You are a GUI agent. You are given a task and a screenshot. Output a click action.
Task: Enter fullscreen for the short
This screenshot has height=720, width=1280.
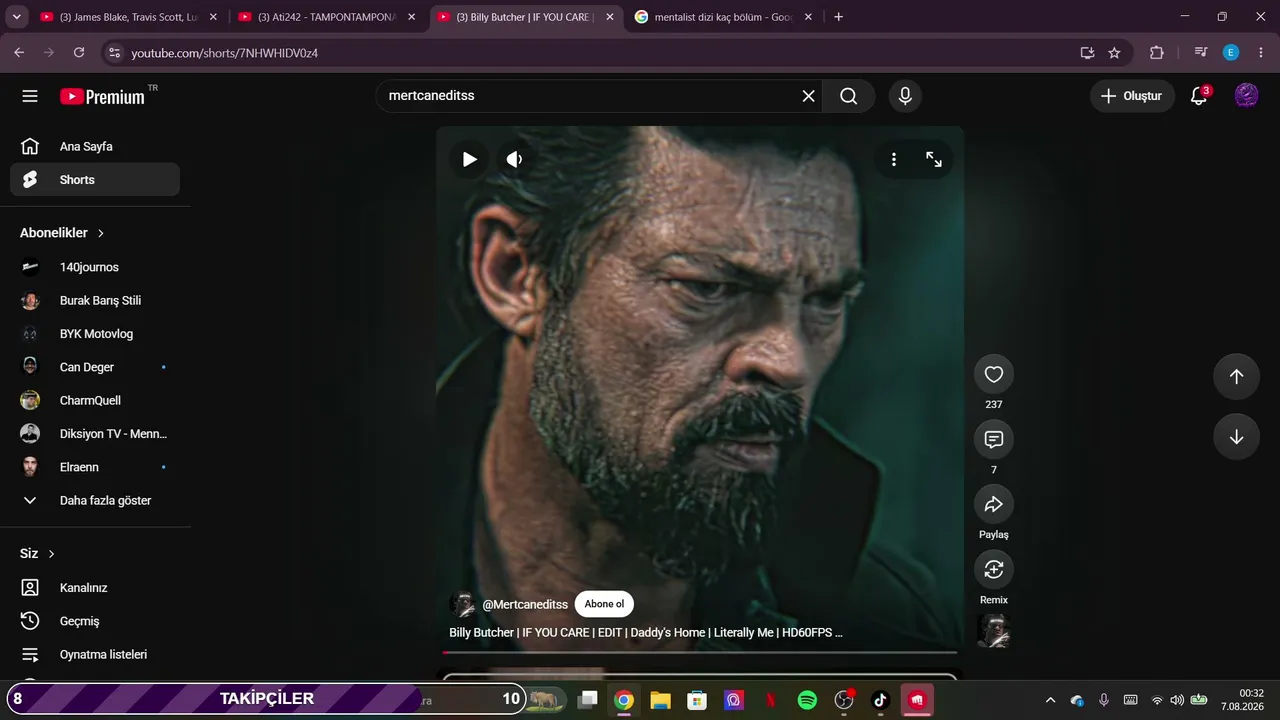point(934,159)
